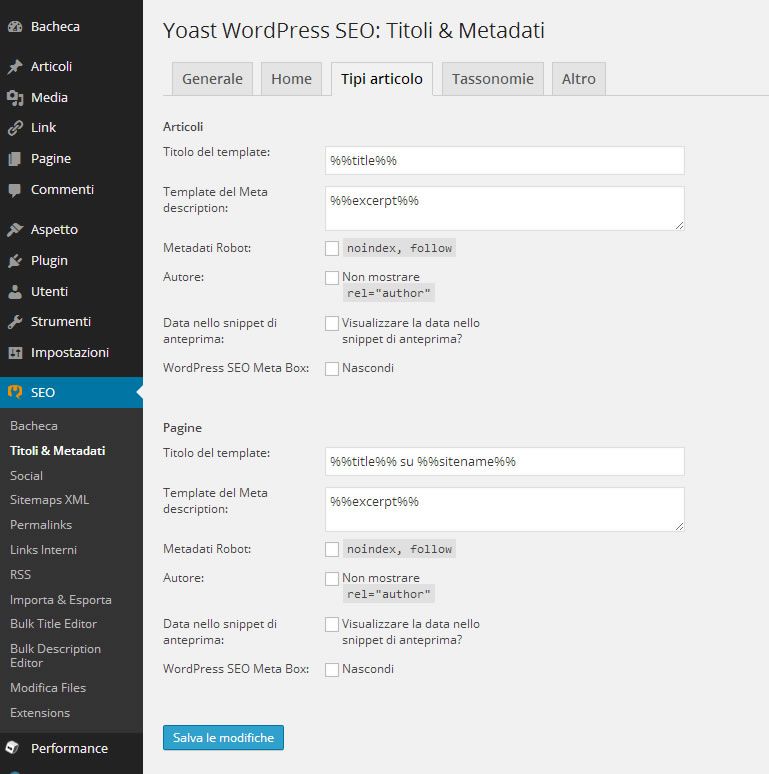Click the Pagine pages icon

(x=15, y=159)
